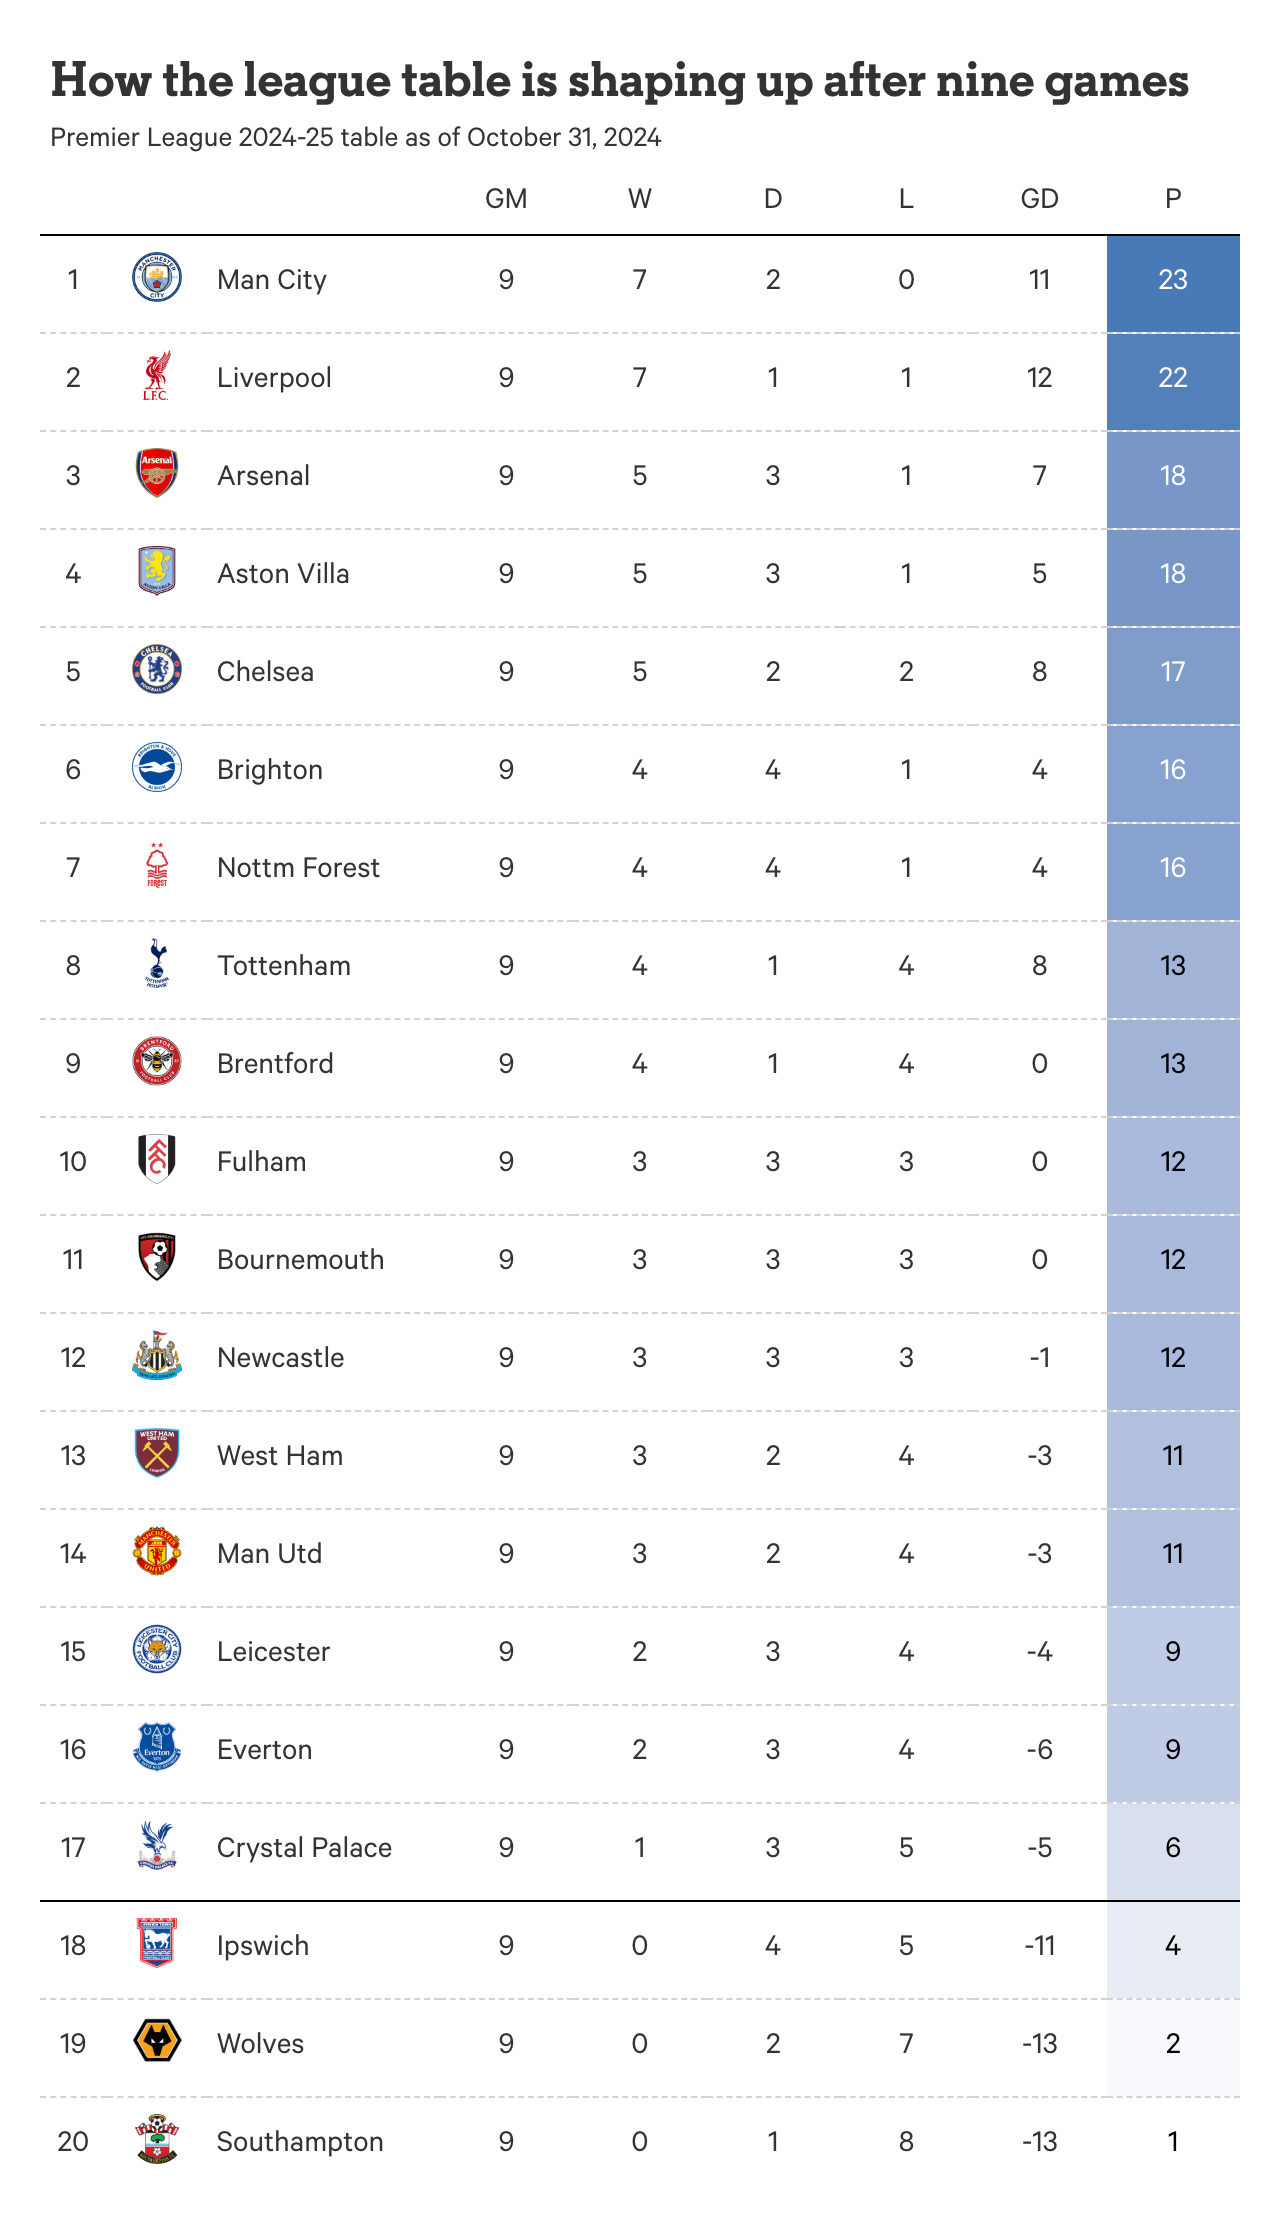Viewport: 1280px width, 2234px height.
Task: Click the Everton club crest
Action: 157,1748
